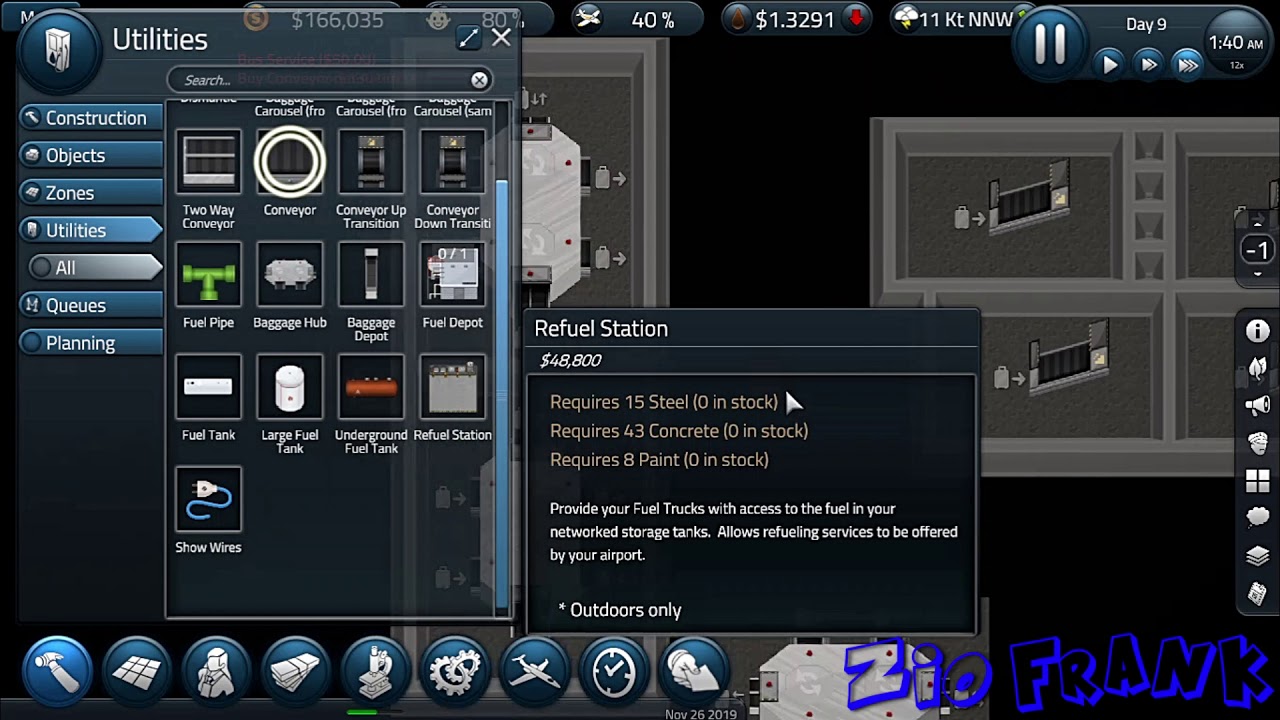Screen dimensions: 1280x720
Task: Open the info icon on right sidebar
Action: coord(1257,332)
